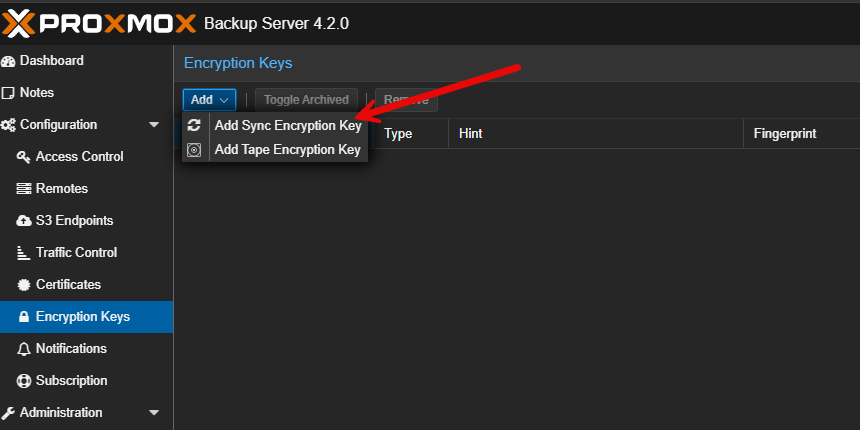Click the Certificates badge icon

click(x=24, y=285)
